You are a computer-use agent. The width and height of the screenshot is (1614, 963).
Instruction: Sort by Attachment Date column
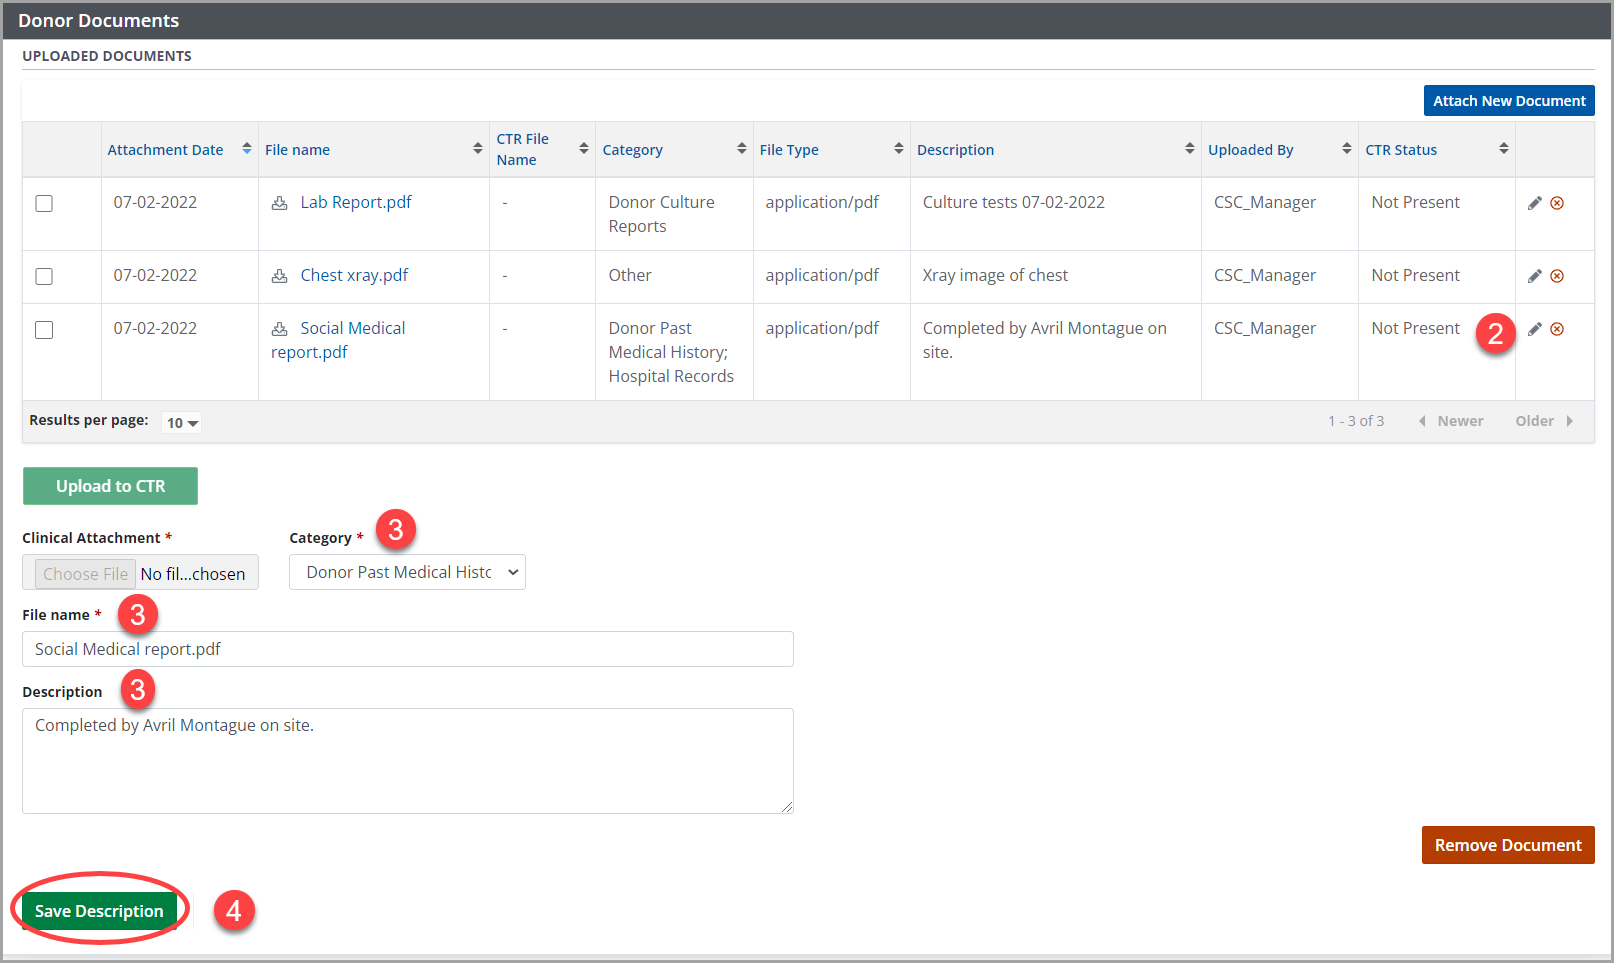[166, 150]
